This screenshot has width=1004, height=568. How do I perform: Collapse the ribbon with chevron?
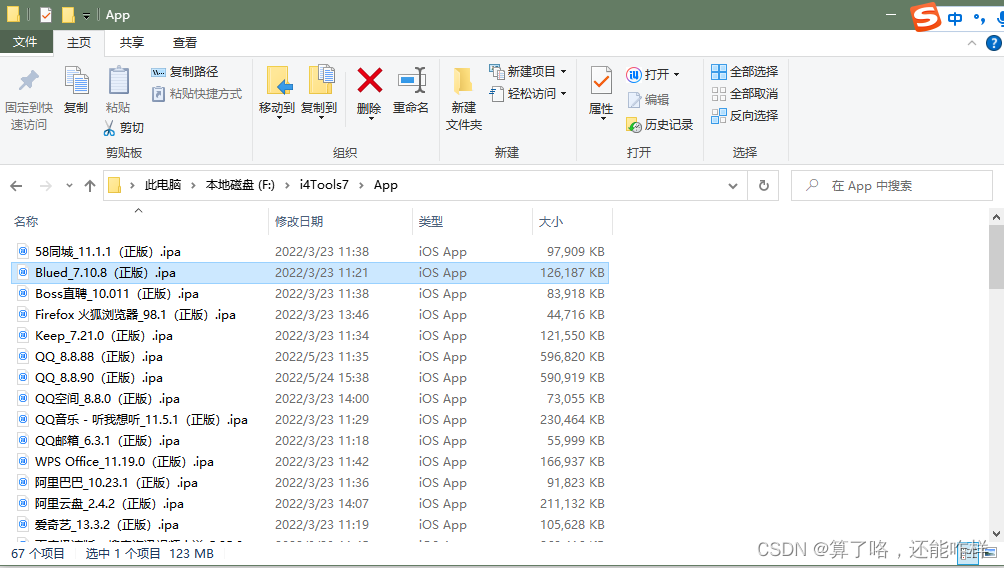tap(972, 43)
